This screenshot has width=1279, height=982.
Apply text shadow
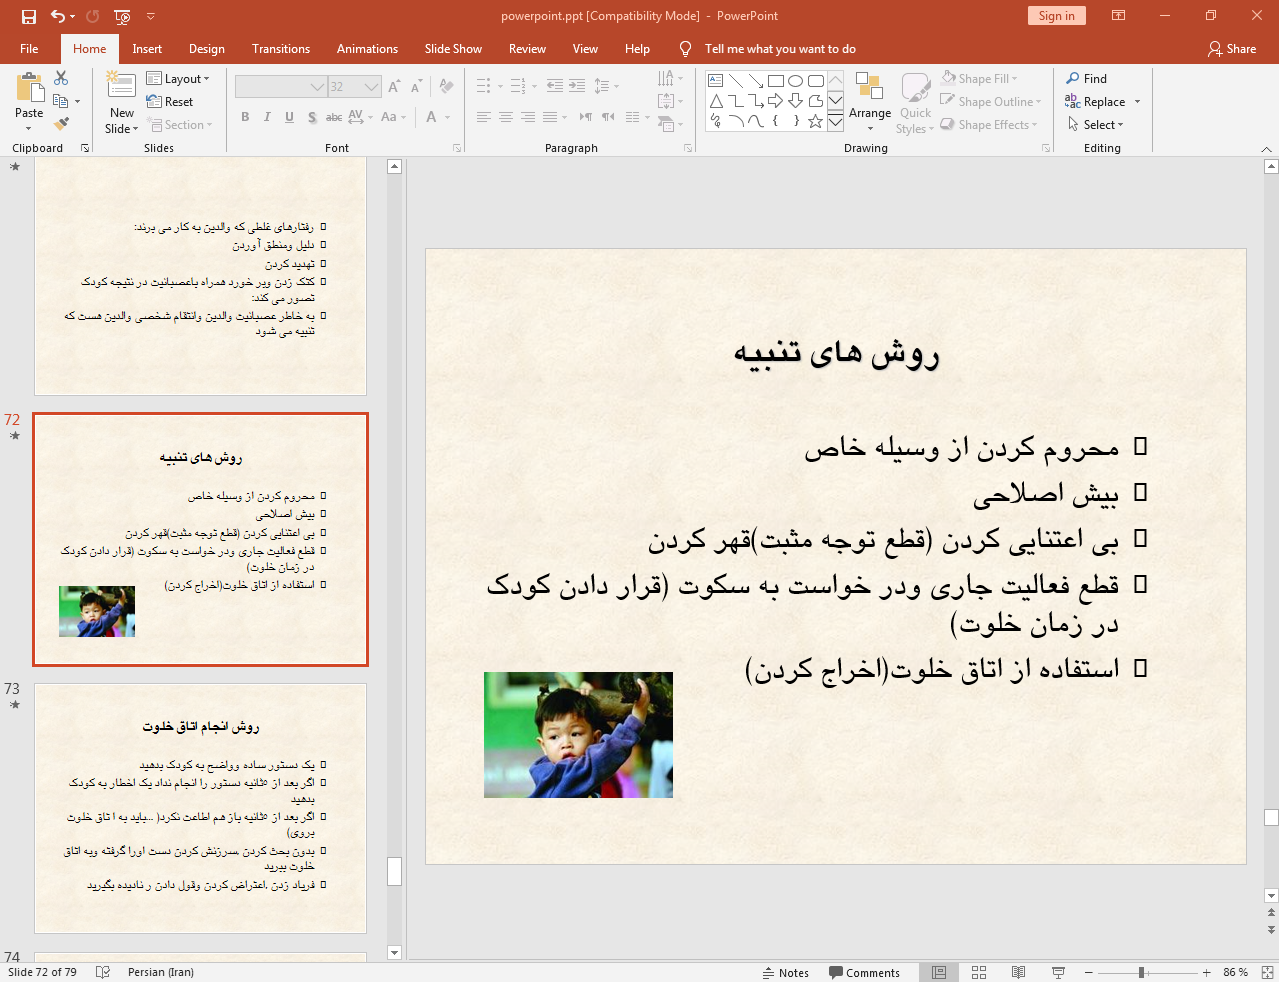(312, 117)
